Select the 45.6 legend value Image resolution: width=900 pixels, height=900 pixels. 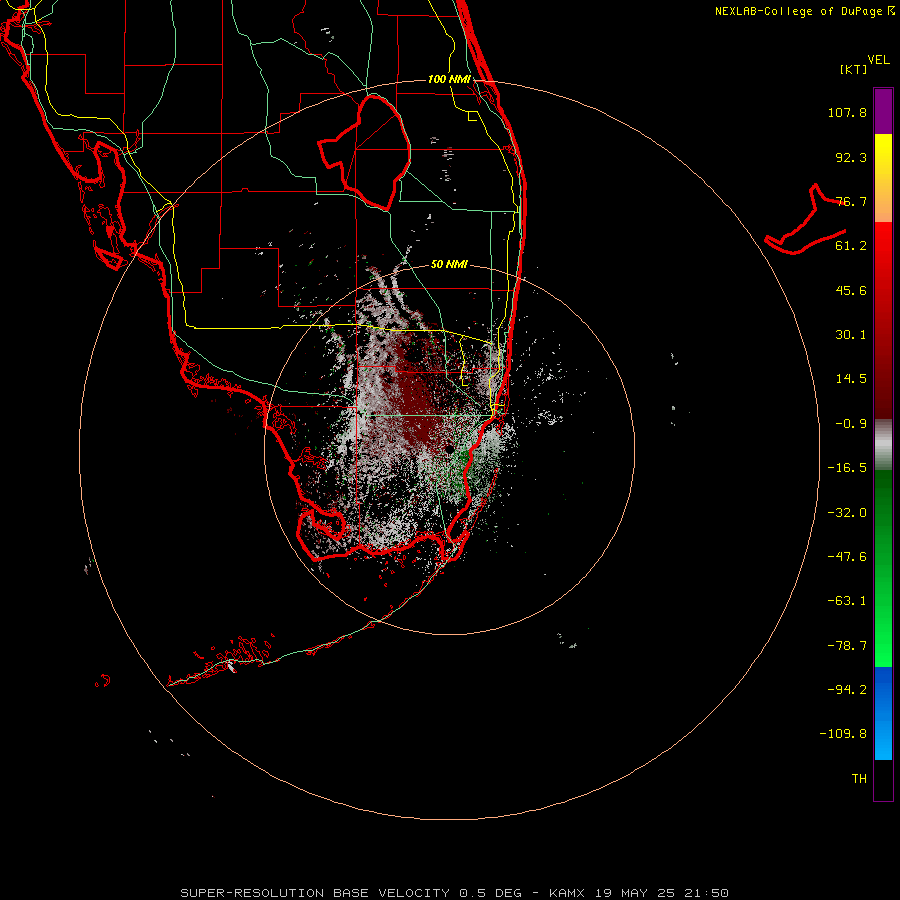(851, 290)
